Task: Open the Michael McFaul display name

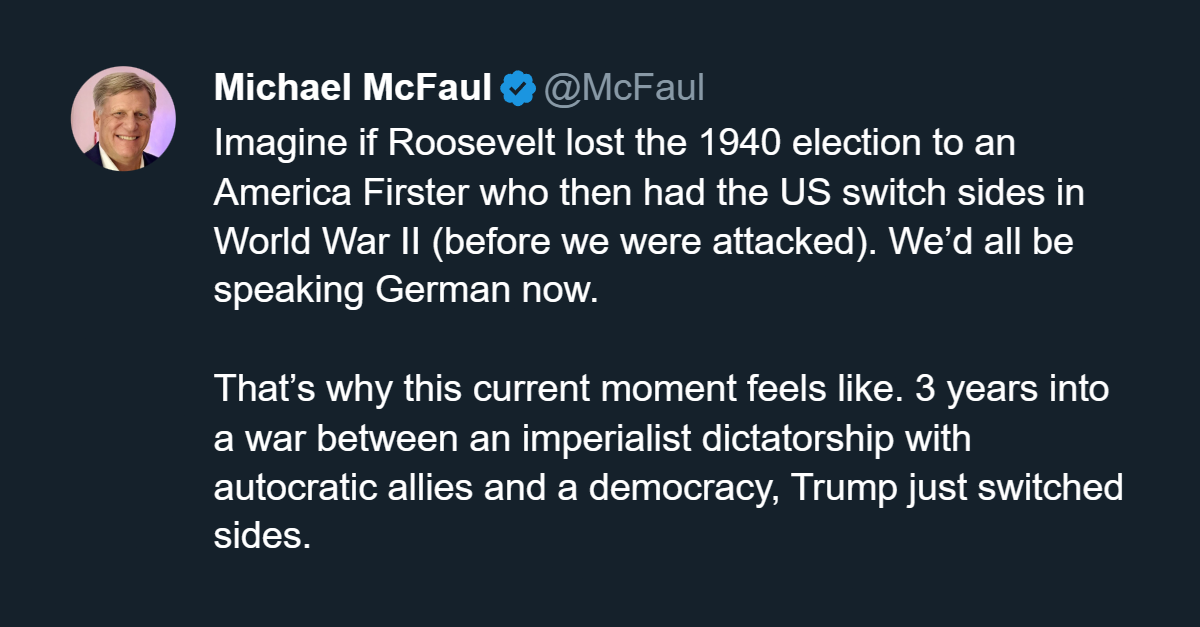Action: pos(352,89)
